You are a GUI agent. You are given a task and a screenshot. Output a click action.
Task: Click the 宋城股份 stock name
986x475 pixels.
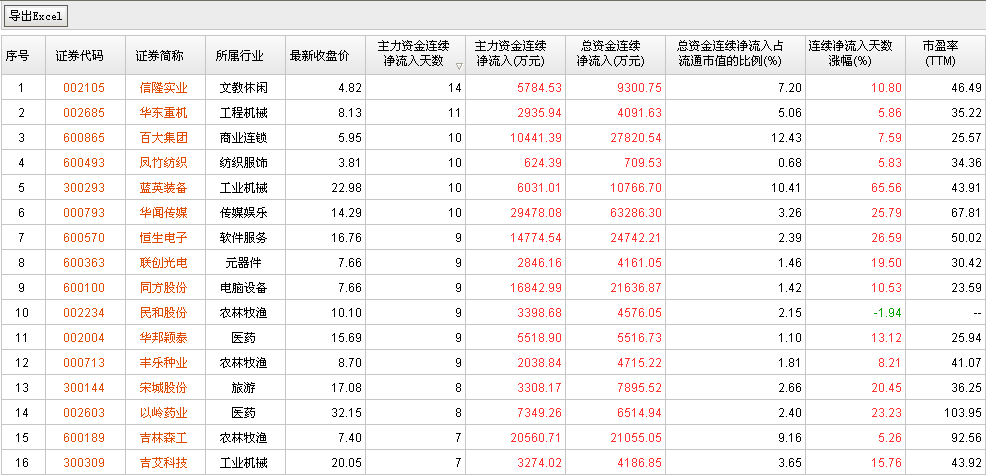(x=163, y=387)
